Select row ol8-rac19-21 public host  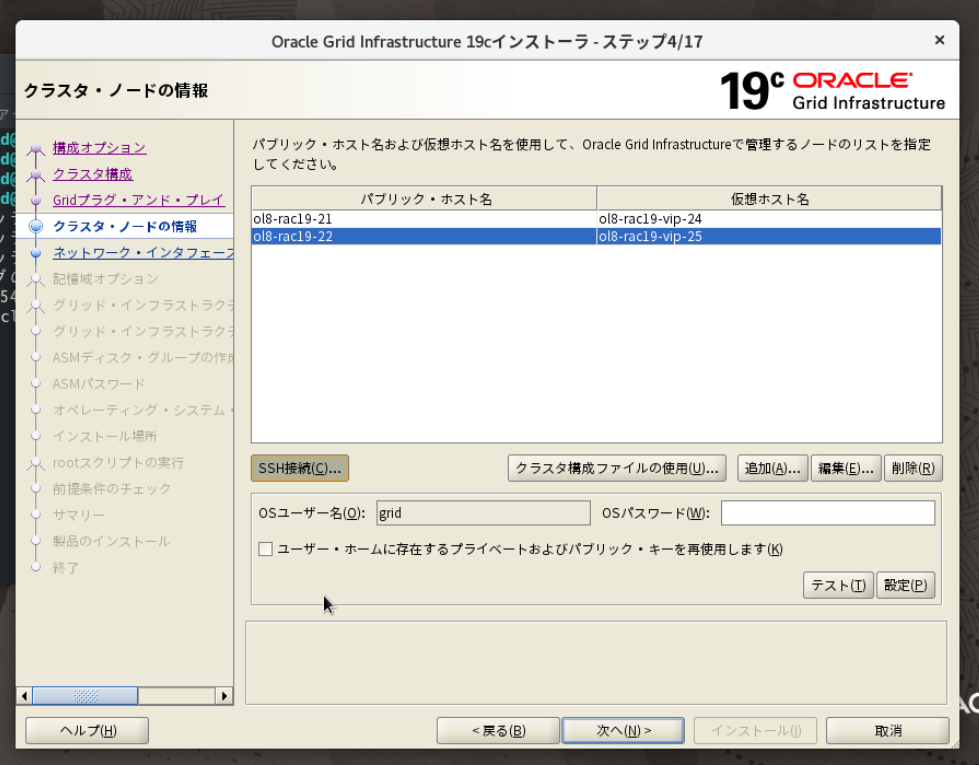425,219
